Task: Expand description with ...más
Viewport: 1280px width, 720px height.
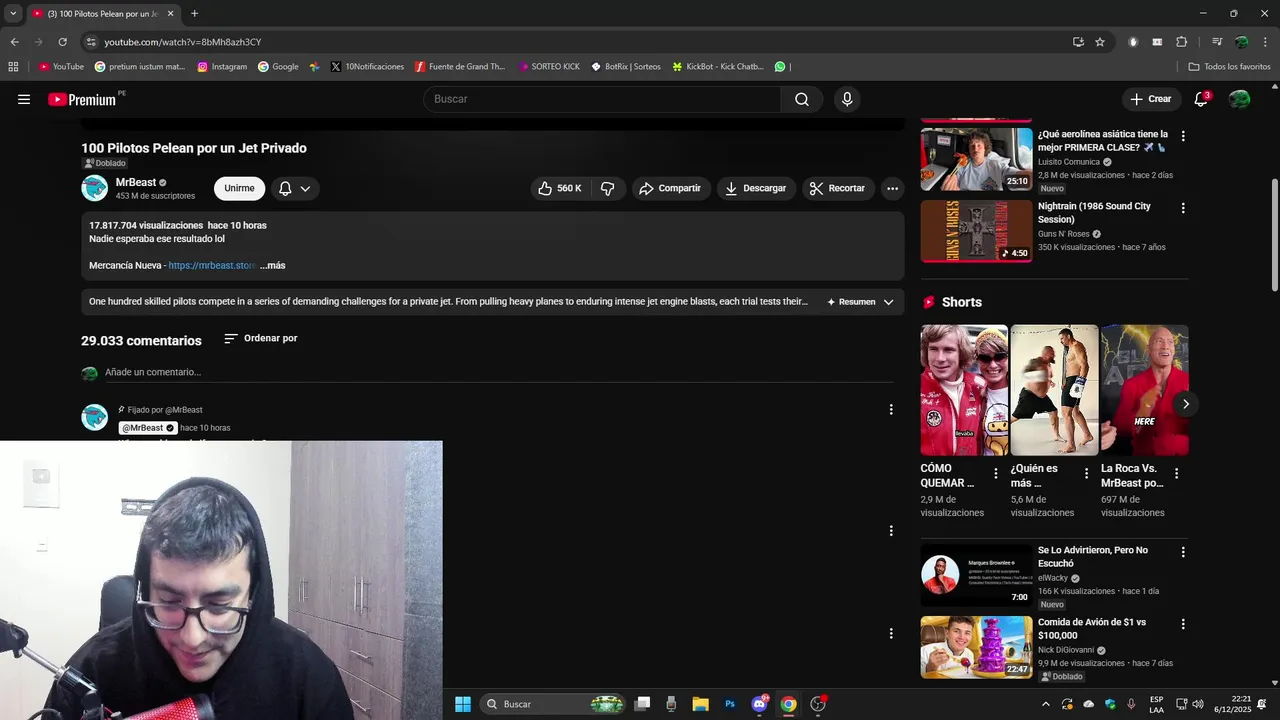Action: (273, 266)
